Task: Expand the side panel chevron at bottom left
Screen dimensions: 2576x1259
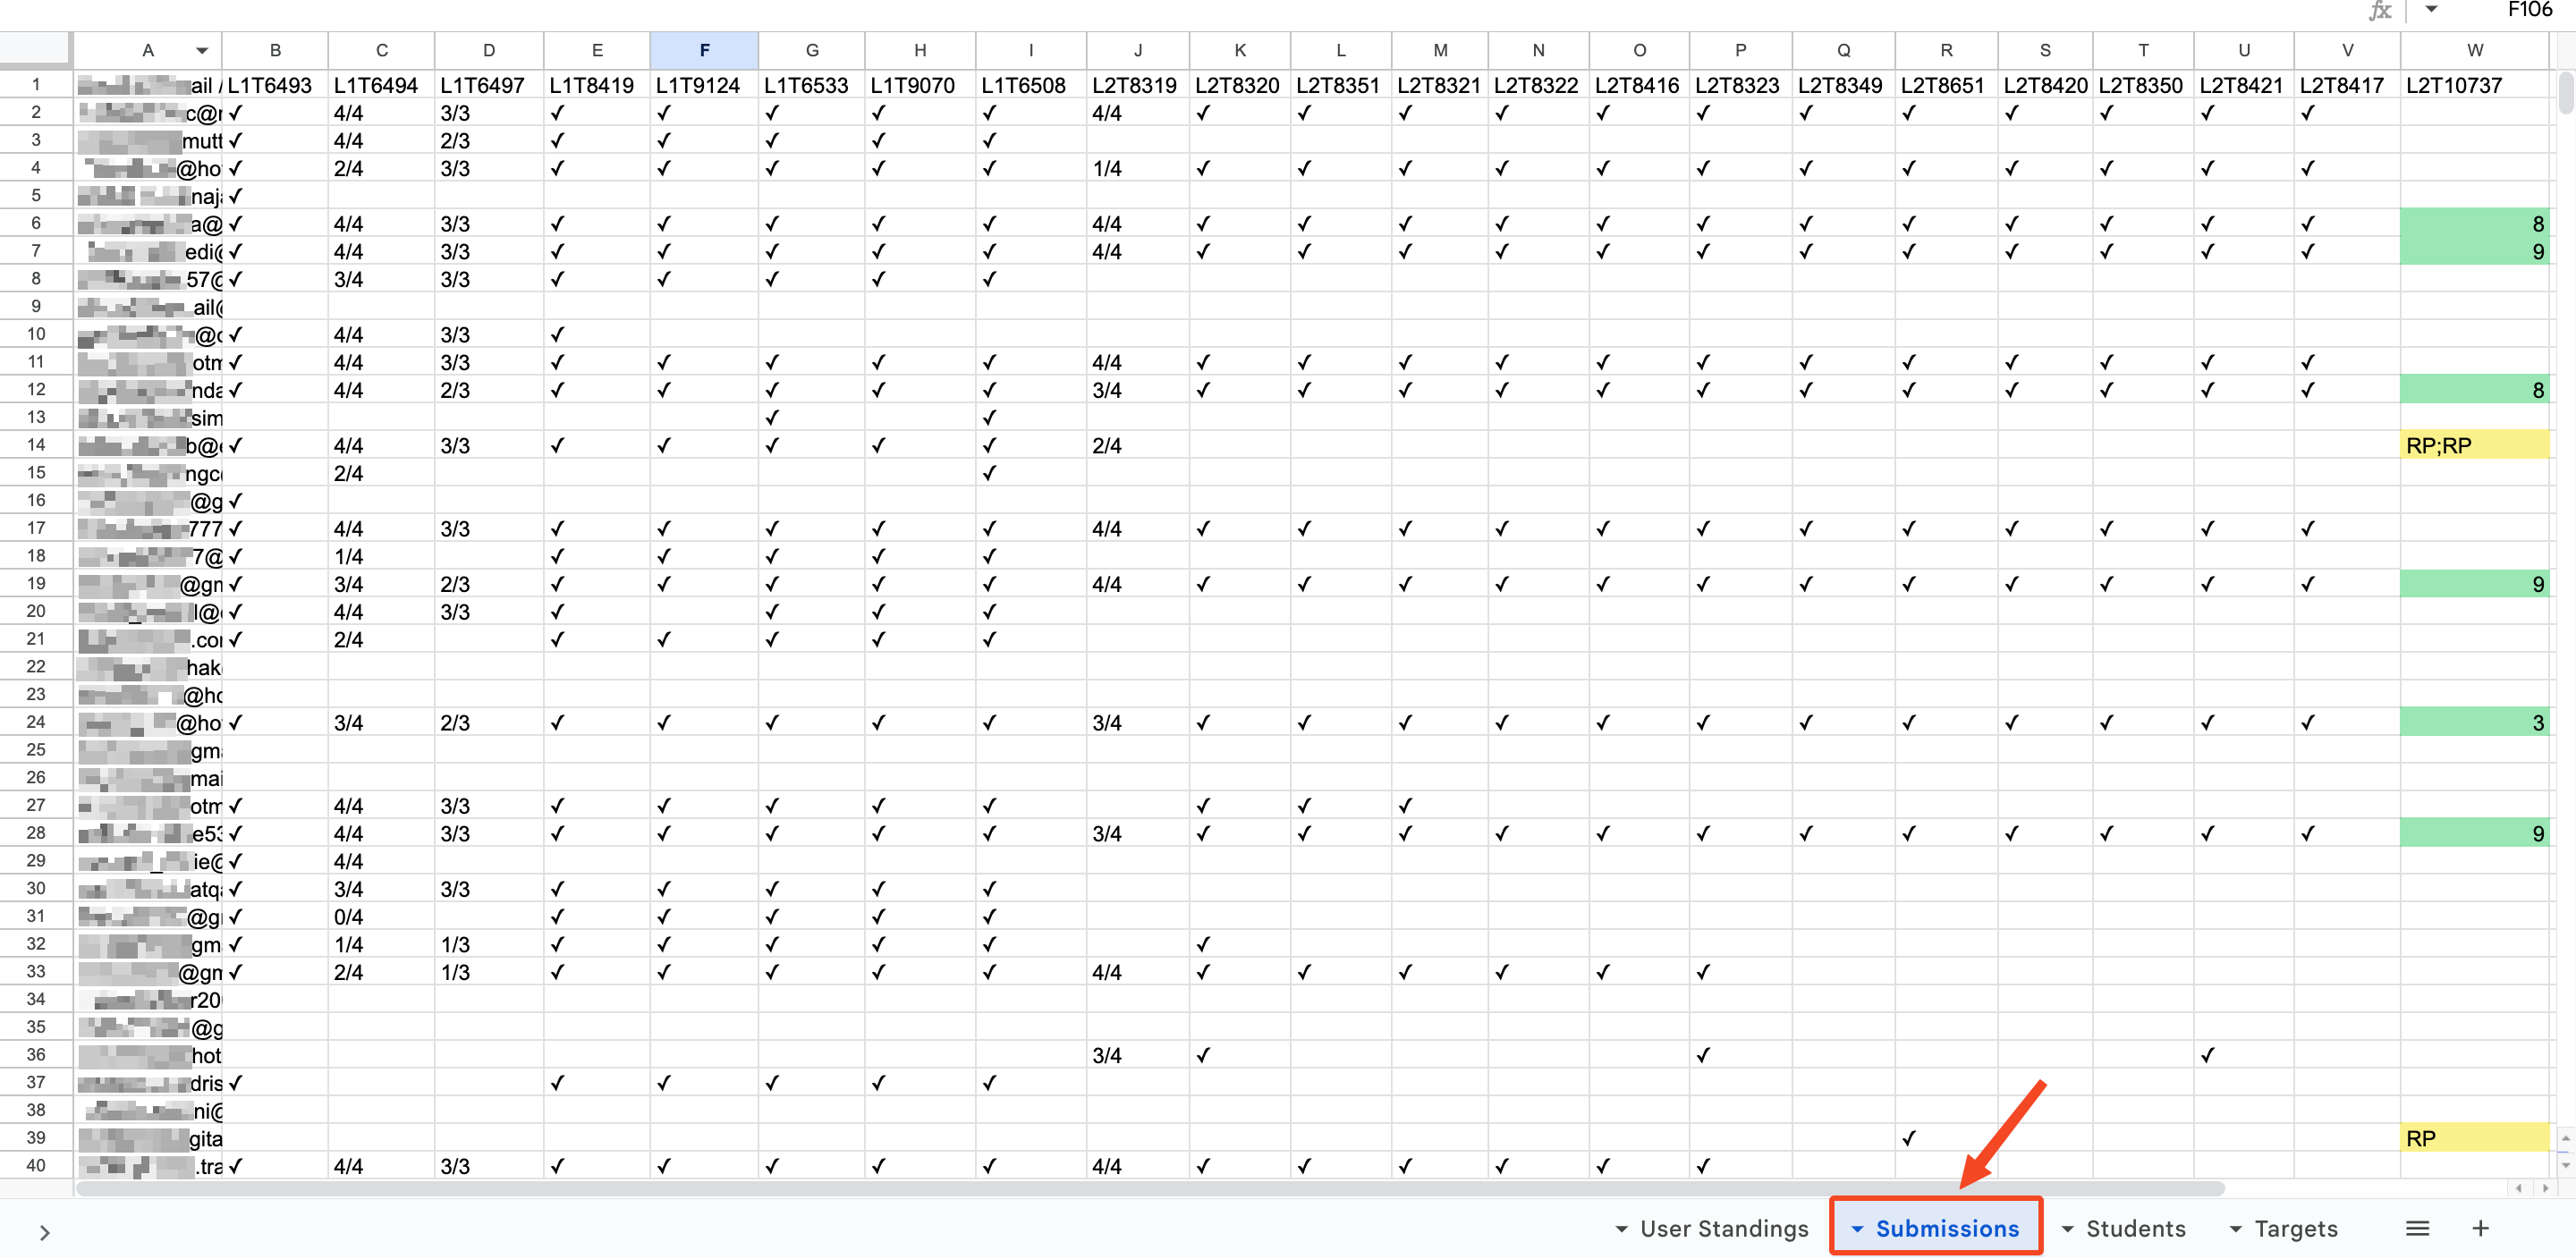Action: 44,1232
